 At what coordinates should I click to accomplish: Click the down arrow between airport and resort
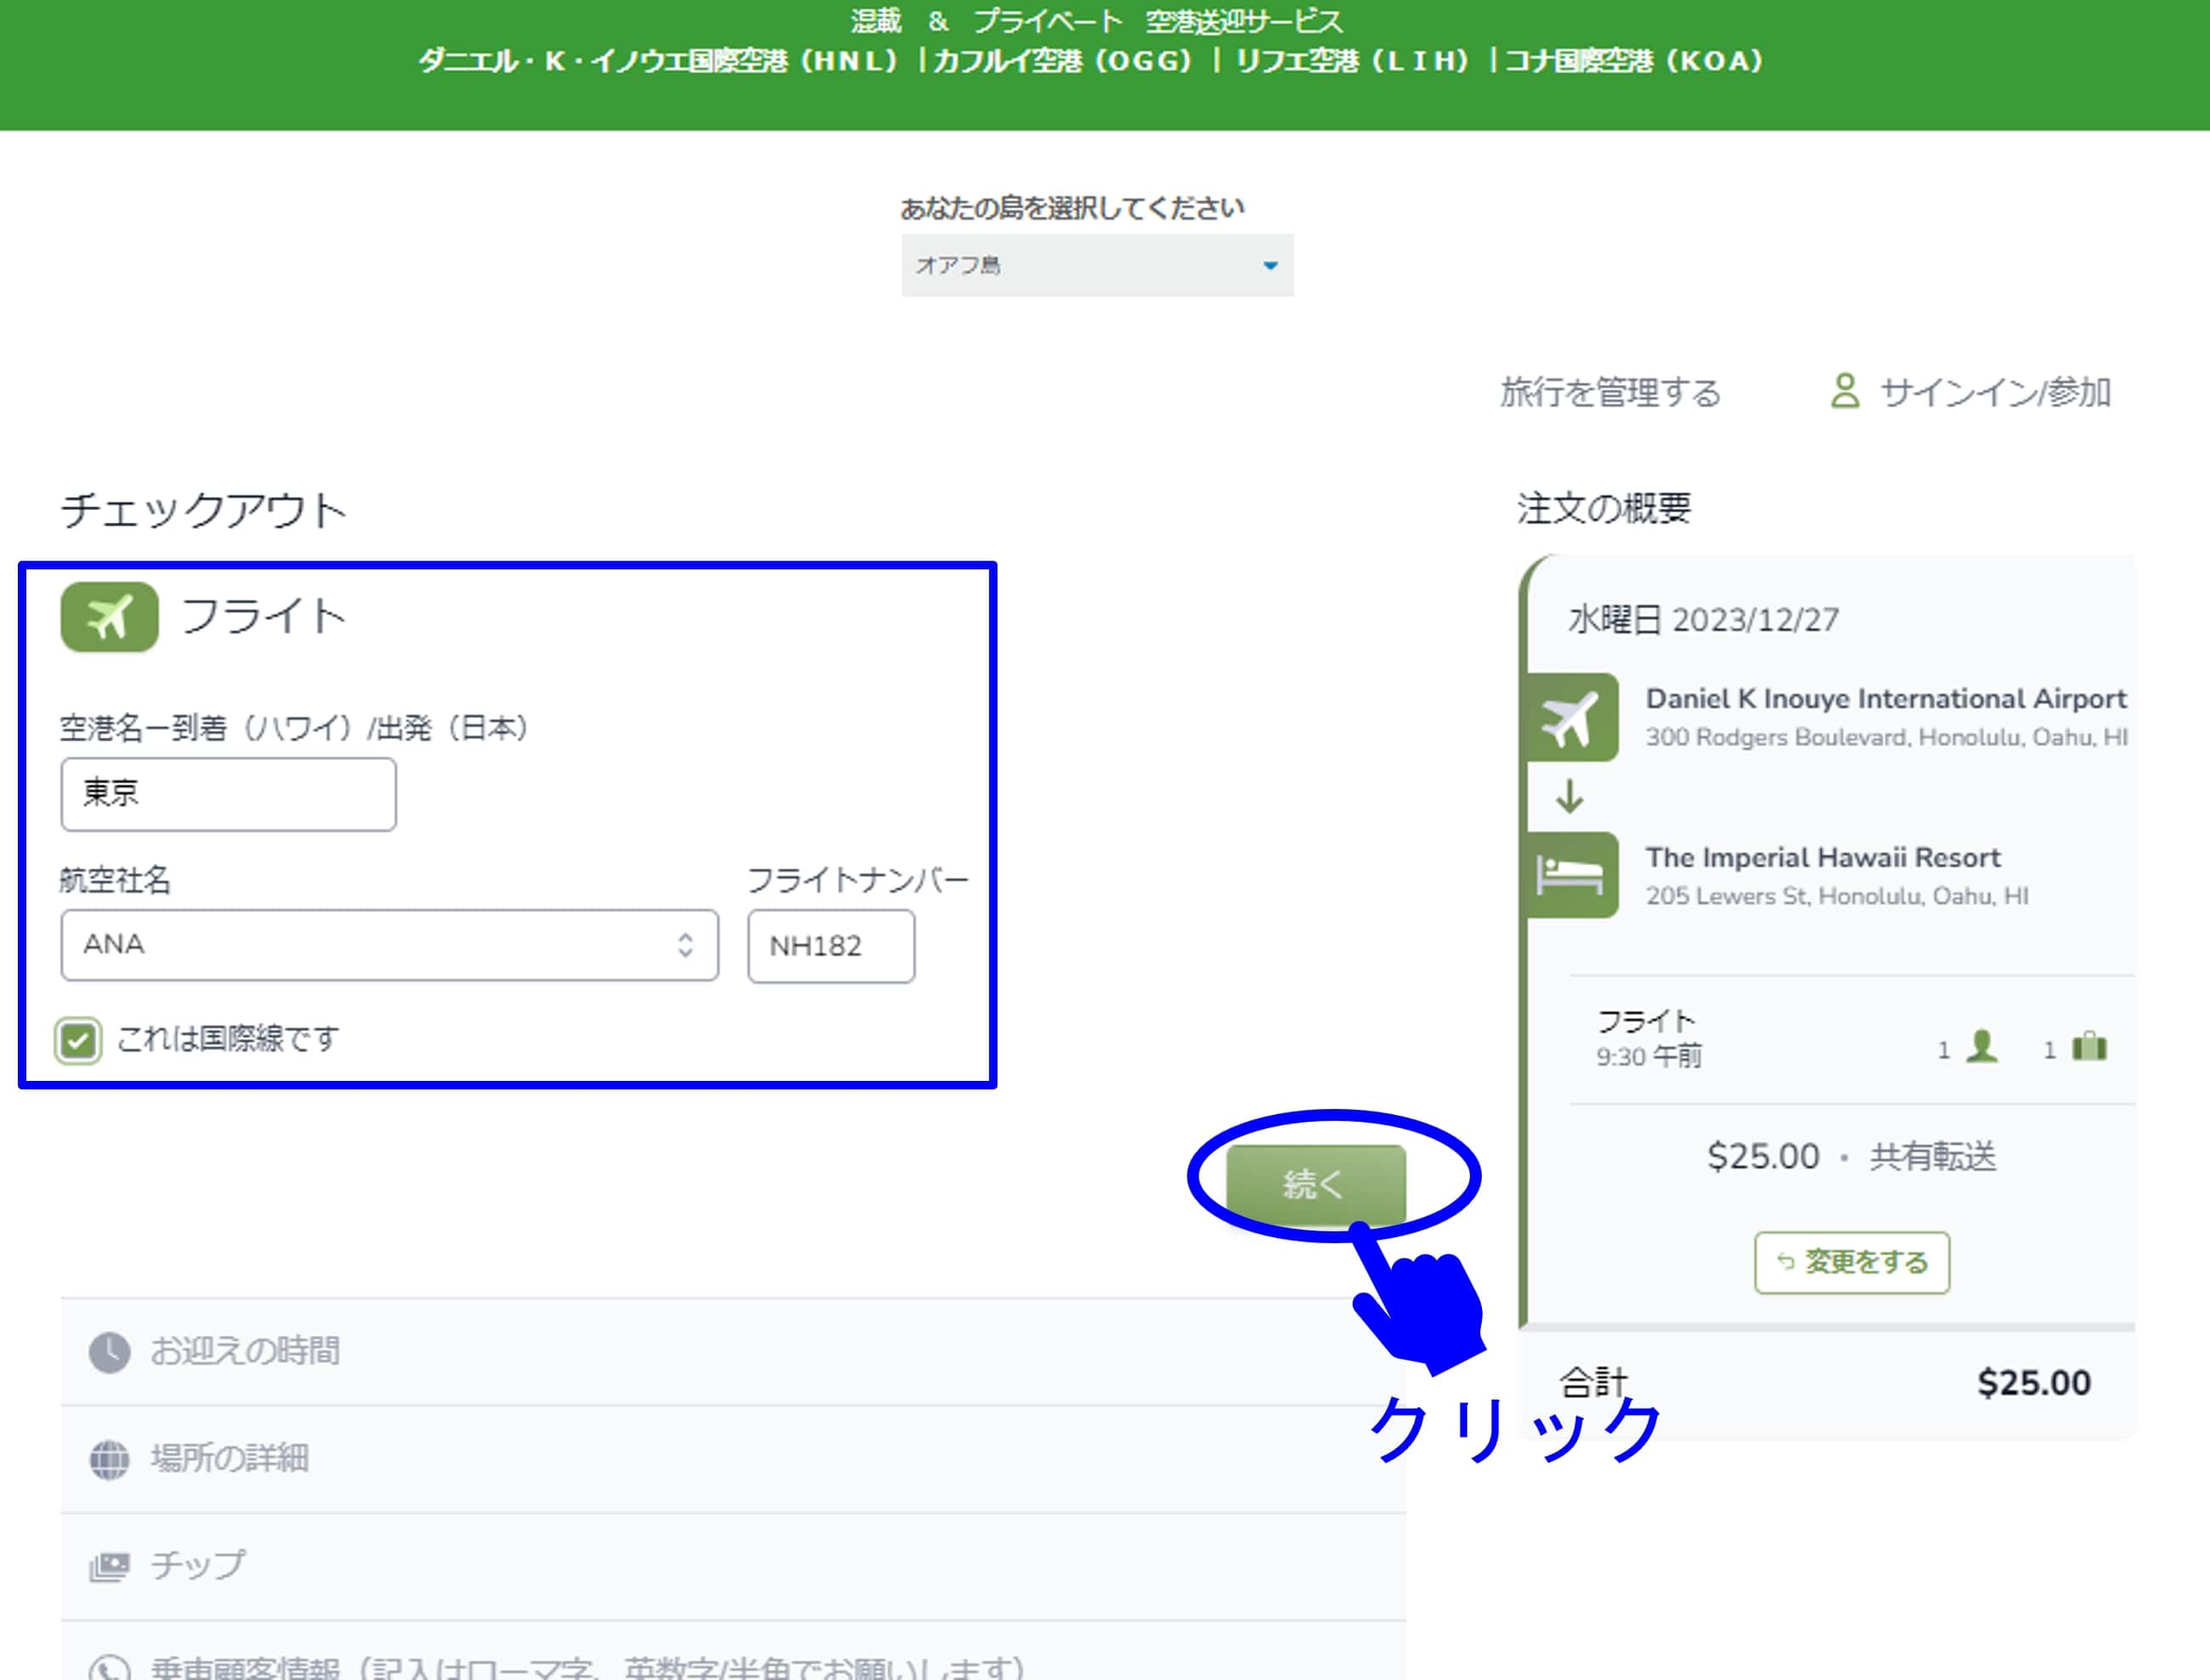click(x=1569, y=797)
